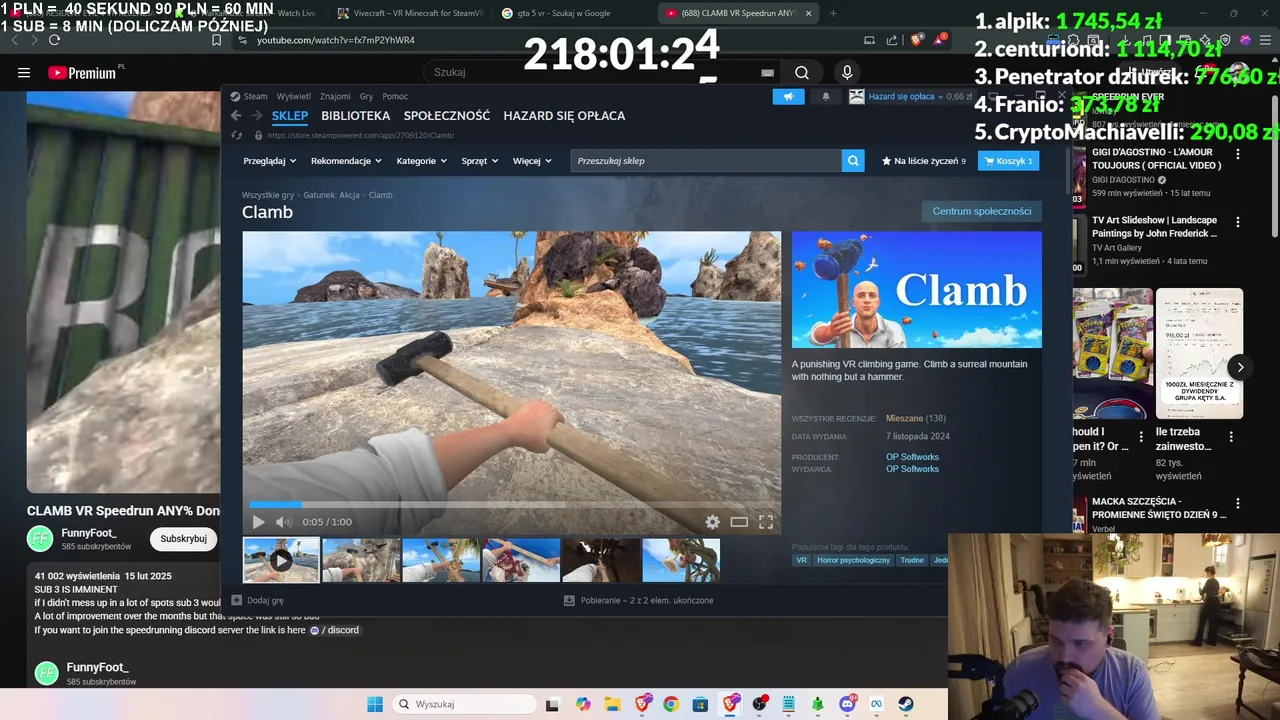This screenshot has height=720, width=1280.
Task: Open Steam announcements megaphone button
Action: 788,96
